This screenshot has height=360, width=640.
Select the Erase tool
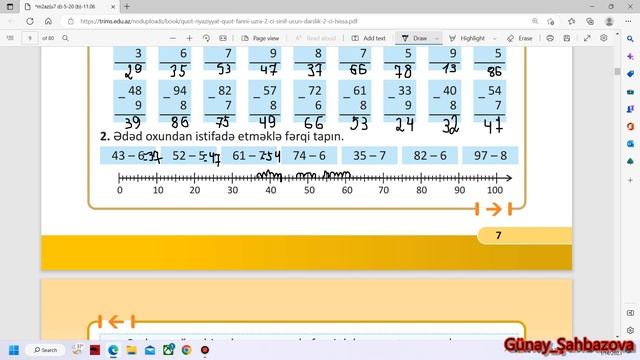point(520,38)
